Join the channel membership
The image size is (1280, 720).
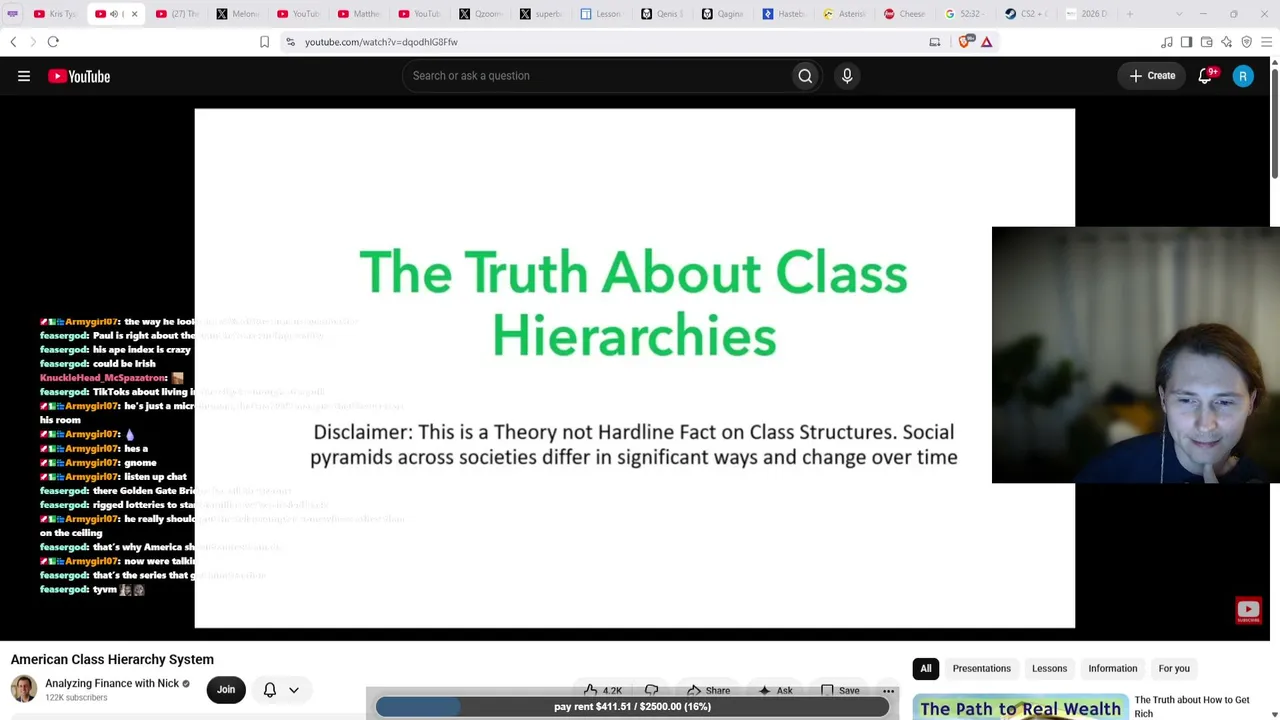coord(226,690)
